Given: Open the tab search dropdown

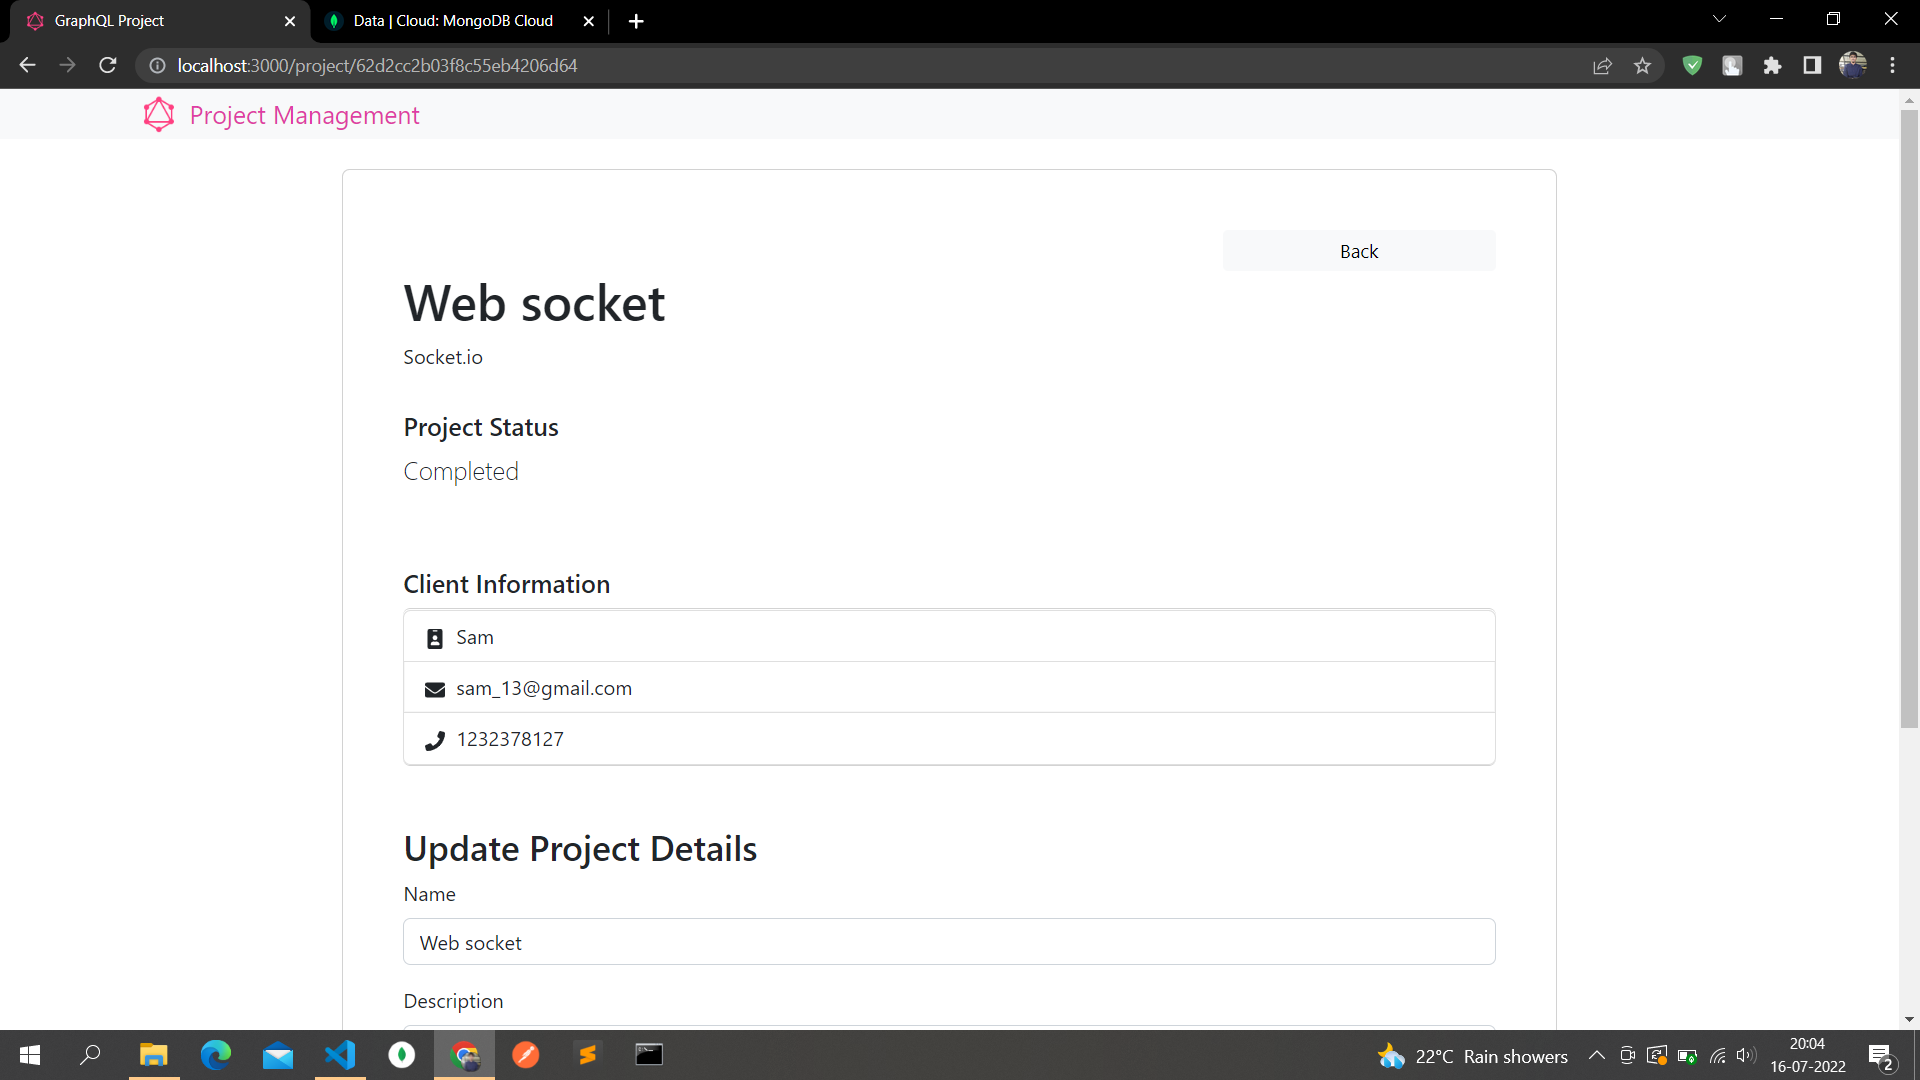Looking at the screenshot, I should [1719, 19].
